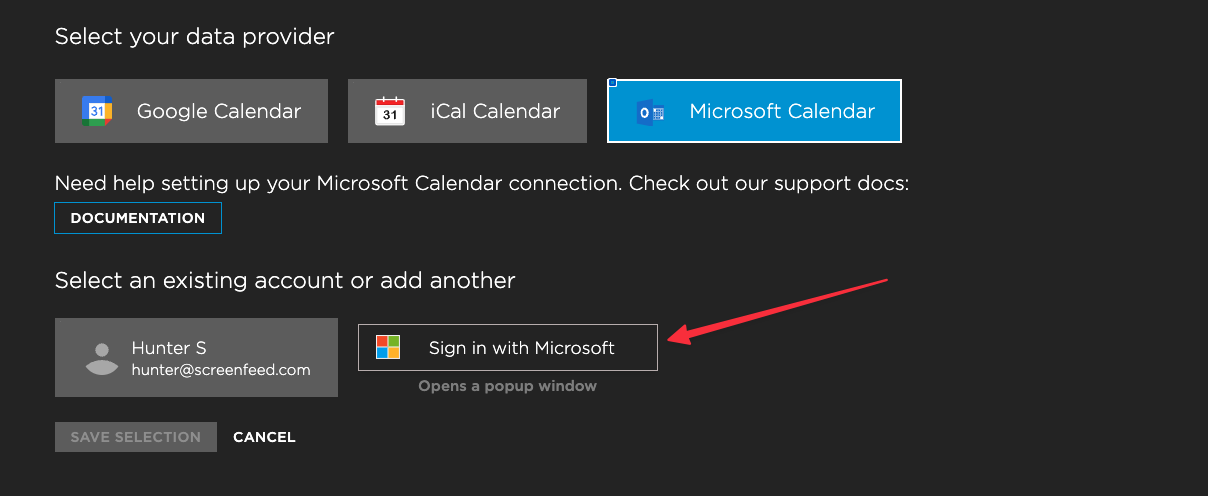Click the "Select your data provider" heading
This screenshot has width=1208, height=496.
tap(194, 37)
